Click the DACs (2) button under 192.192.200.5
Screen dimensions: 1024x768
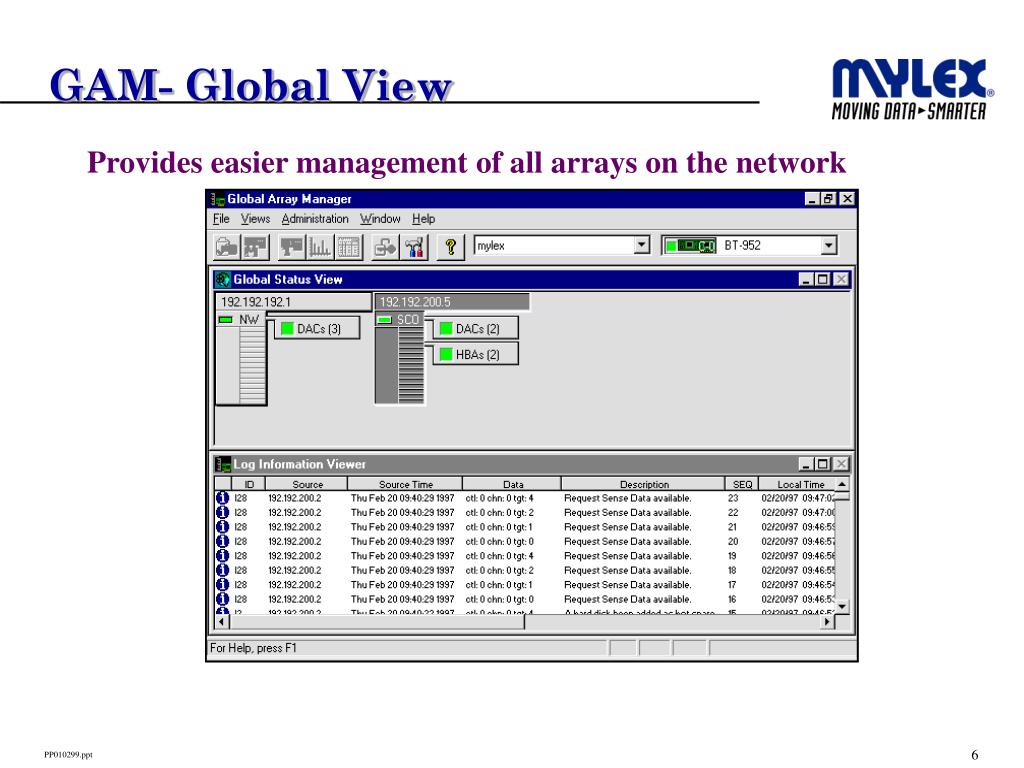(x=475, y=328)
